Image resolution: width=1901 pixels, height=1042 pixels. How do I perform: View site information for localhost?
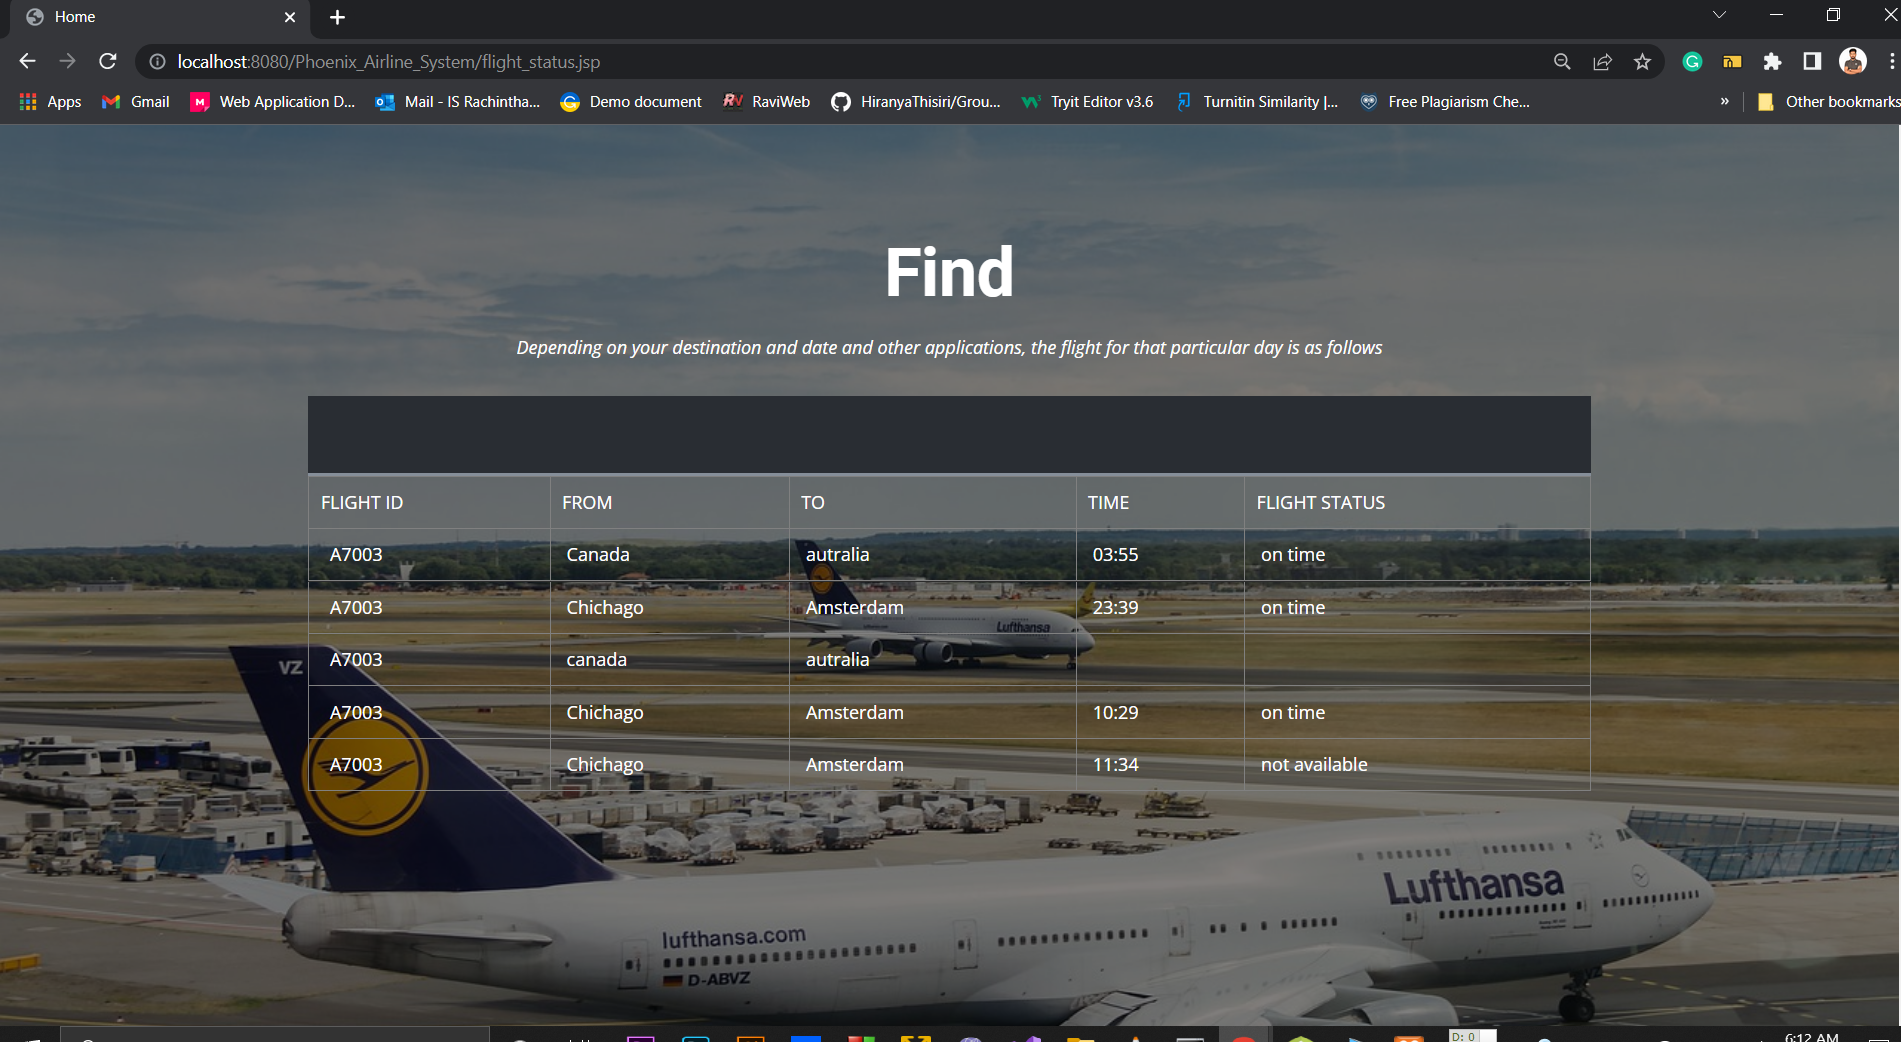[157, 62]
